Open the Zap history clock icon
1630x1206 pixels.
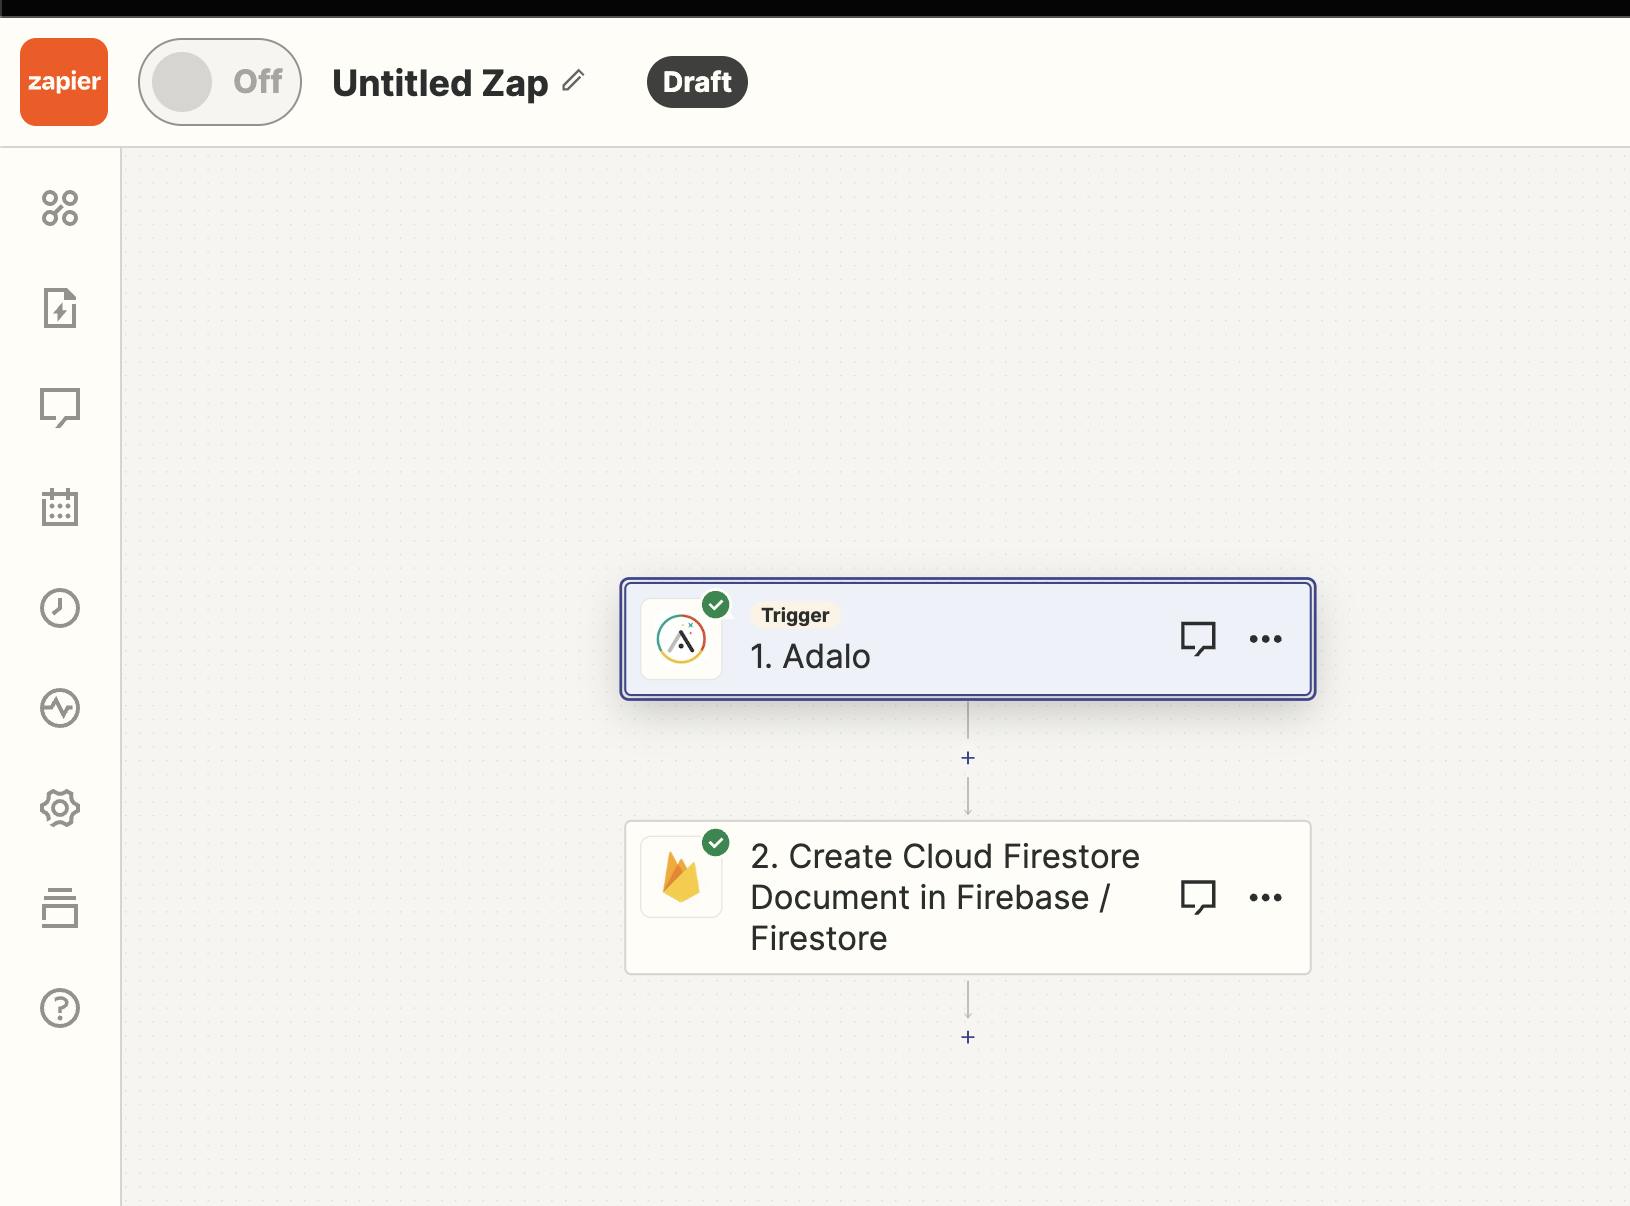pyautogui.click(x=60, y=608)
